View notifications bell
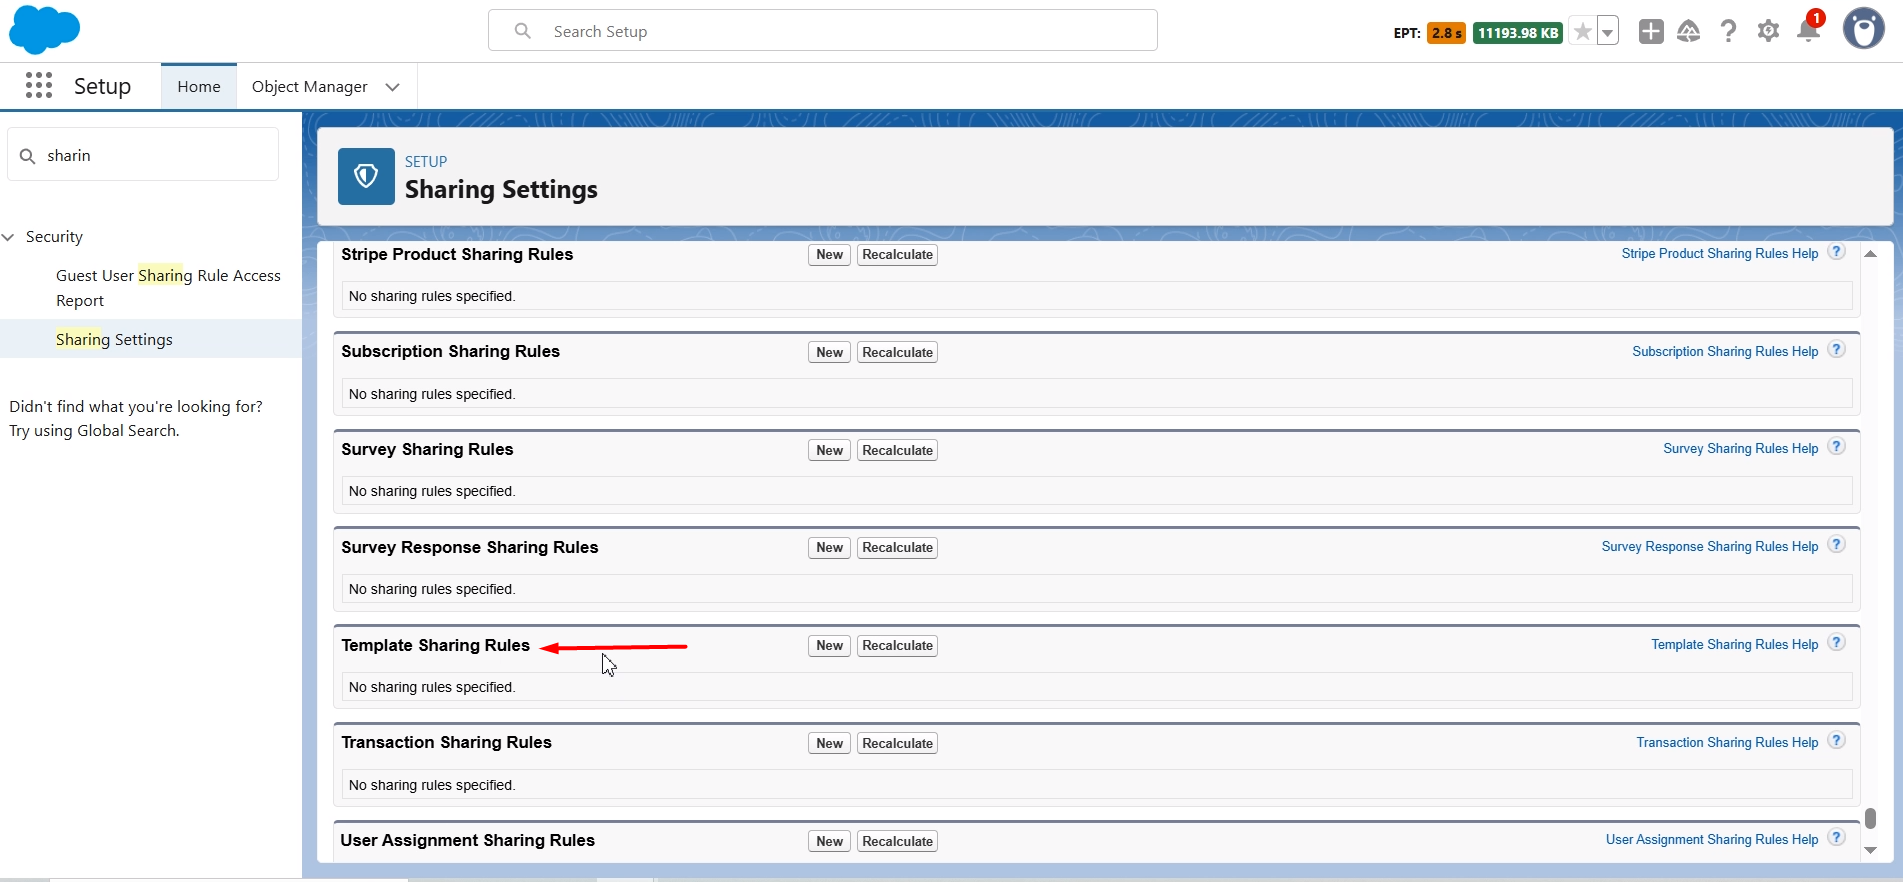 pos(1808,30)
